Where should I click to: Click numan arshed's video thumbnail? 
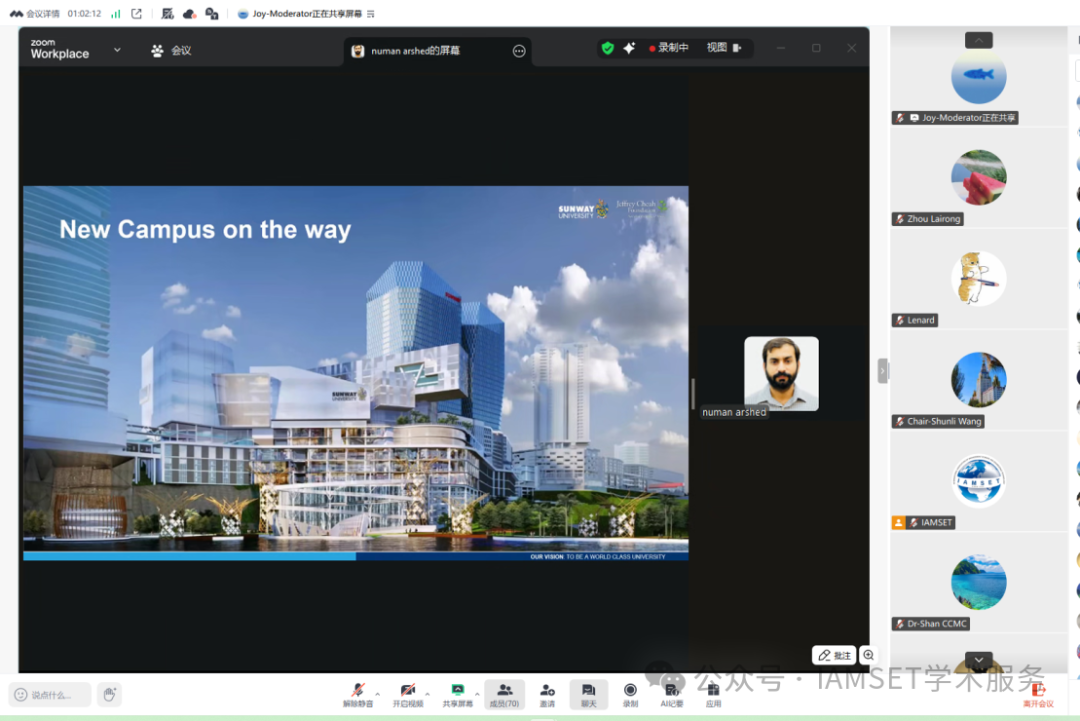point(781,373)
